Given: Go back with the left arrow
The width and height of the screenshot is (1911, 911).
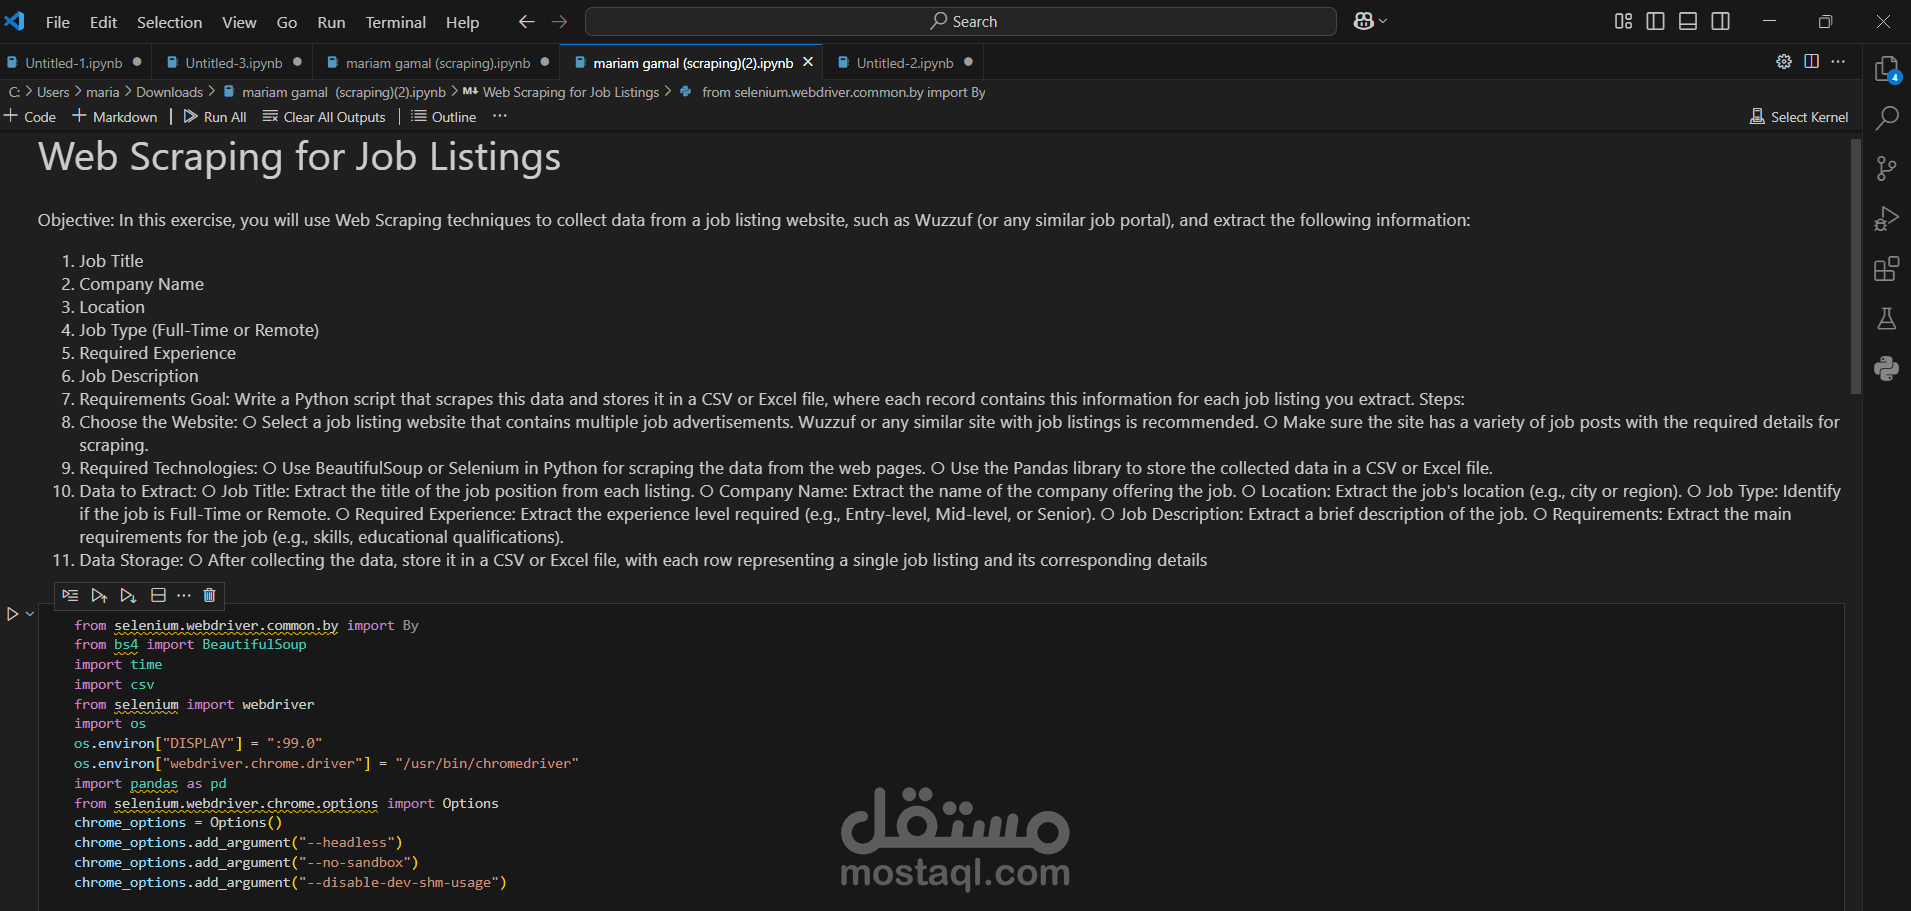Looking at the screenshot, I should click(527, 21).
